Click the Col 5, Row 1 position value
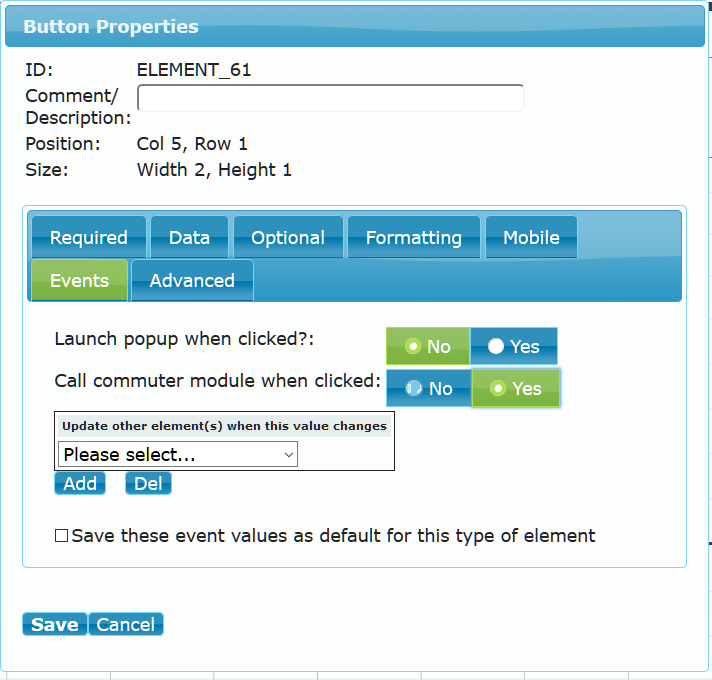Screen dimensions: 712x680 pos(192,144)
